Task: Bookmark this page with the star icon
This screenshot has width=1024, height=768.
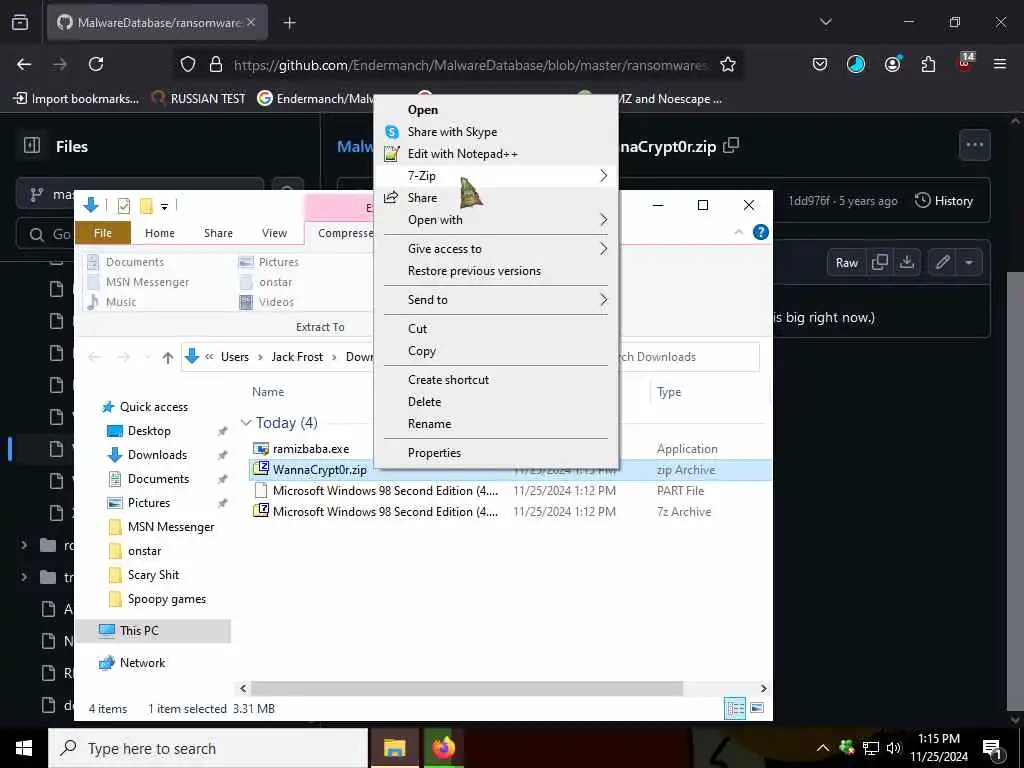Action: (728, 64)
